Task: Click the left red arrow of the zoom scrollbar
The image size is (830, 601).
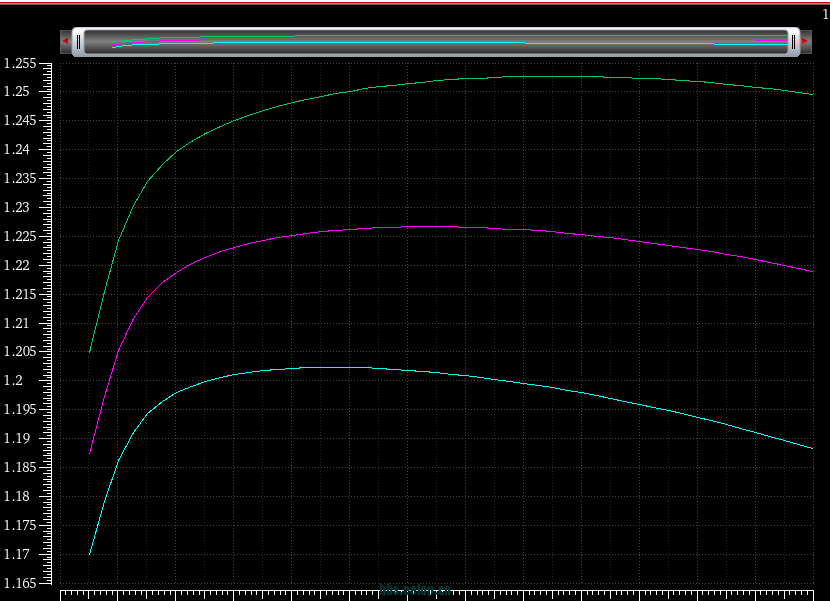Action: (x=65, y=41)
